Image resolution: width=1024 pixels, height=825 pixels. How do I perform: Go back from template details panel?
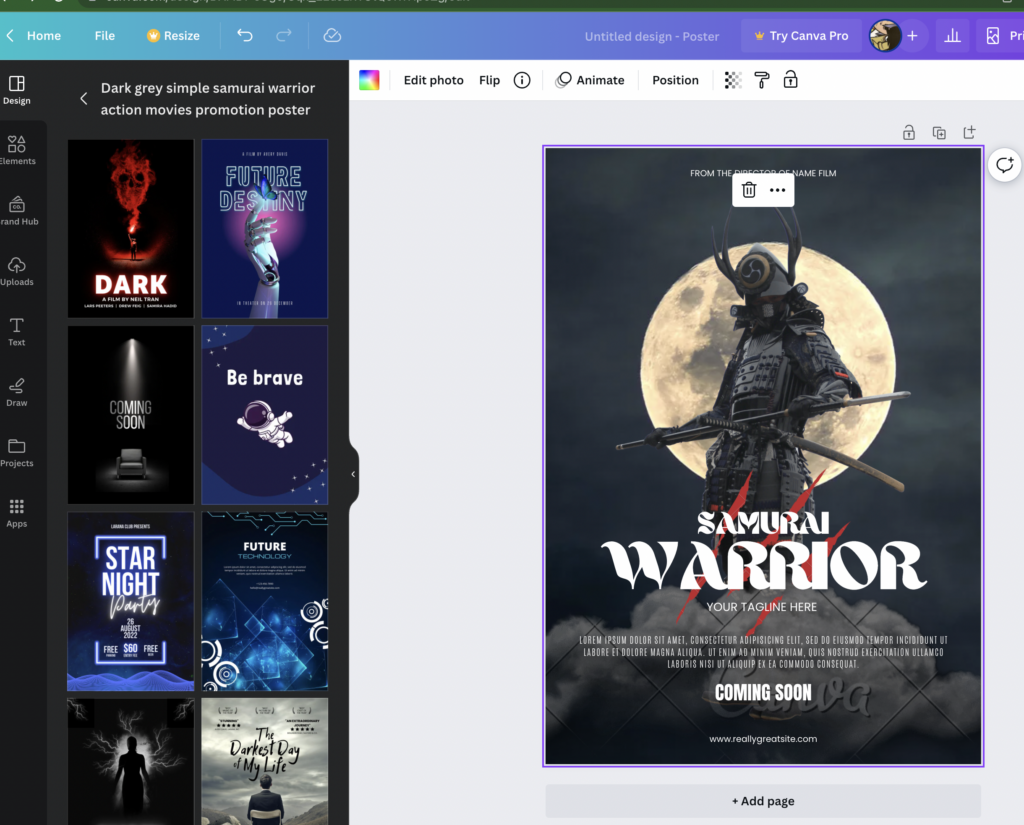83,99
